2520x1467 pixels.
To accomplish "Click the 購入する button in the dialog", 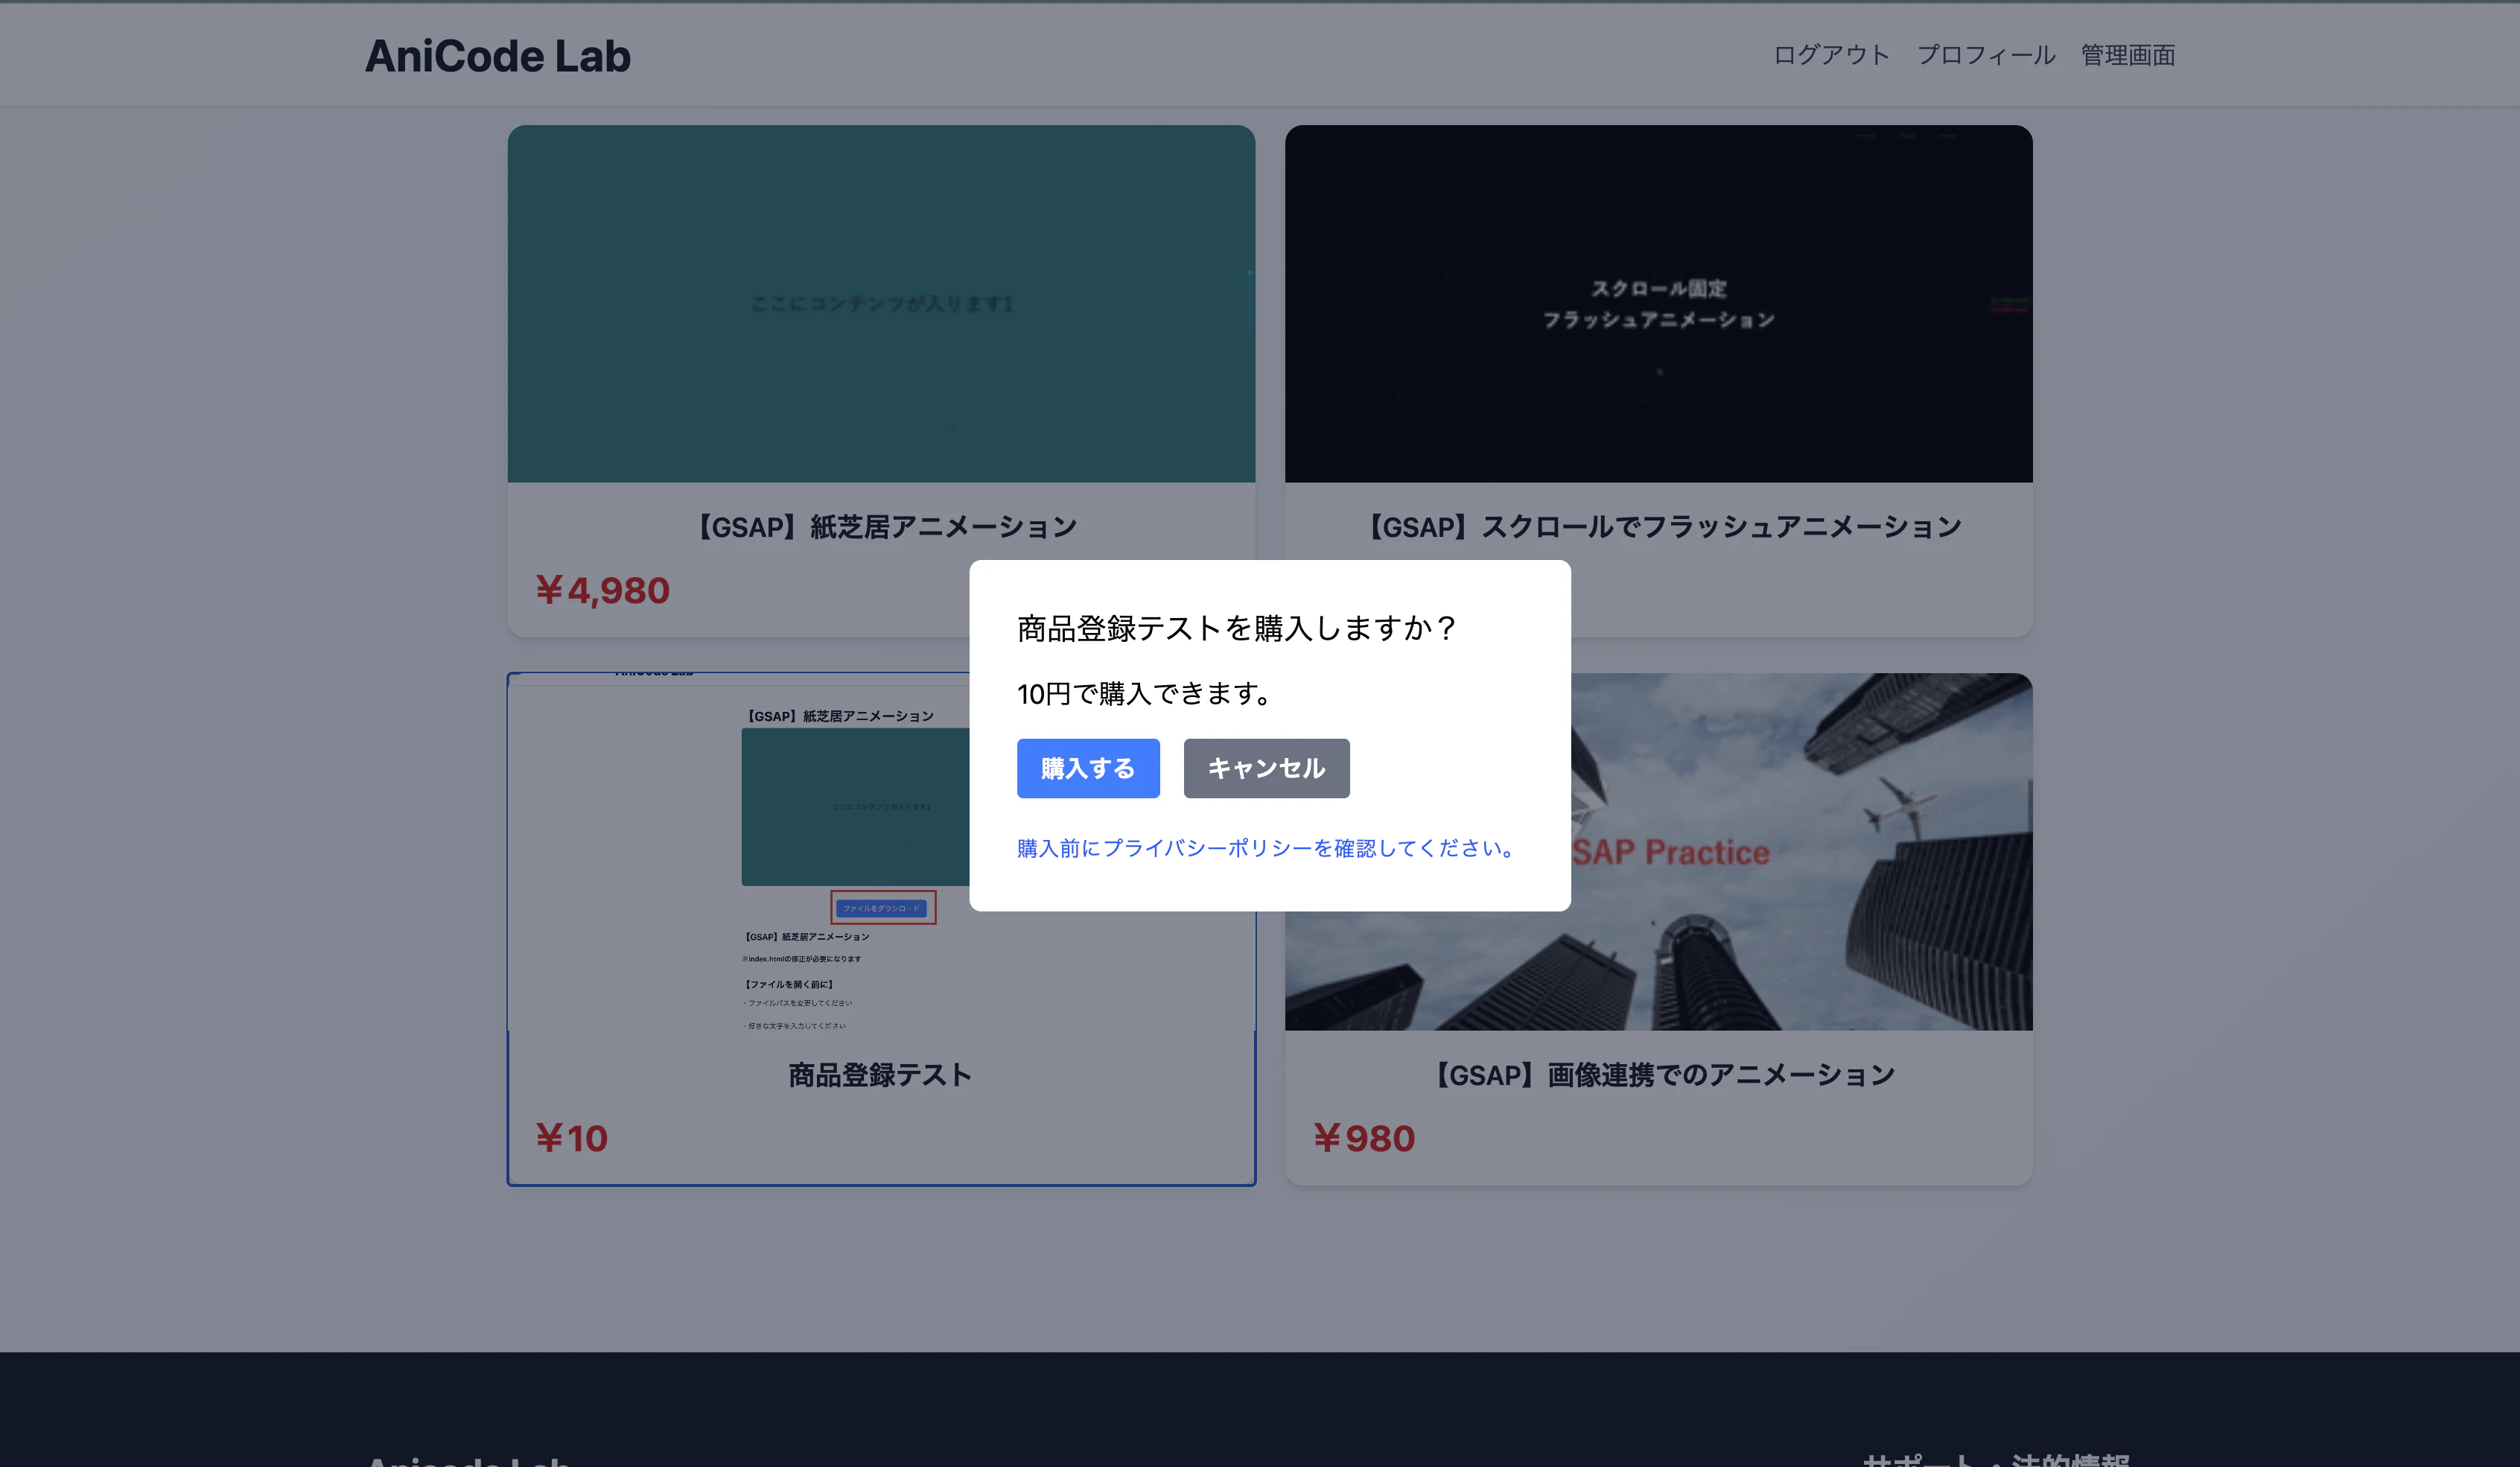I will (1087, 768).
